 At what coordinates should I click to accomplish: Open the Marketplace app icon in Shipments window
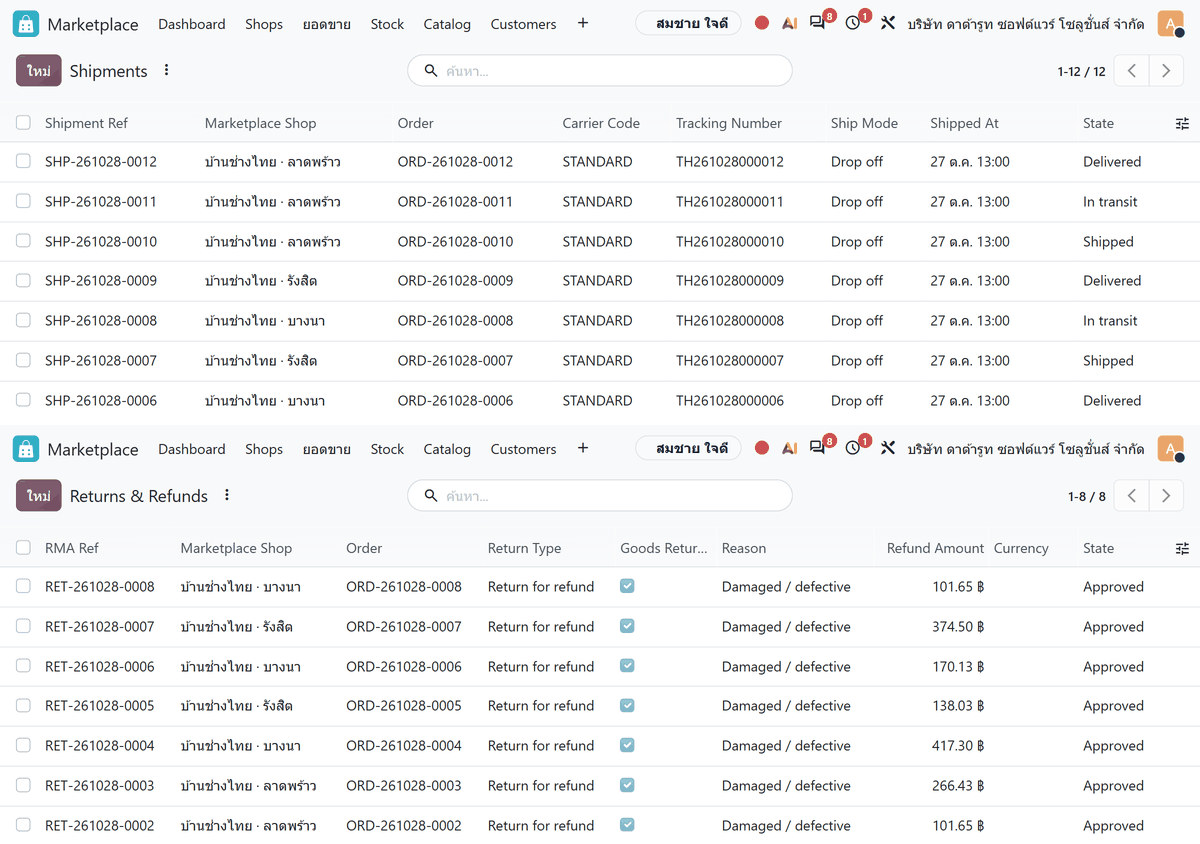coord(26,24)
